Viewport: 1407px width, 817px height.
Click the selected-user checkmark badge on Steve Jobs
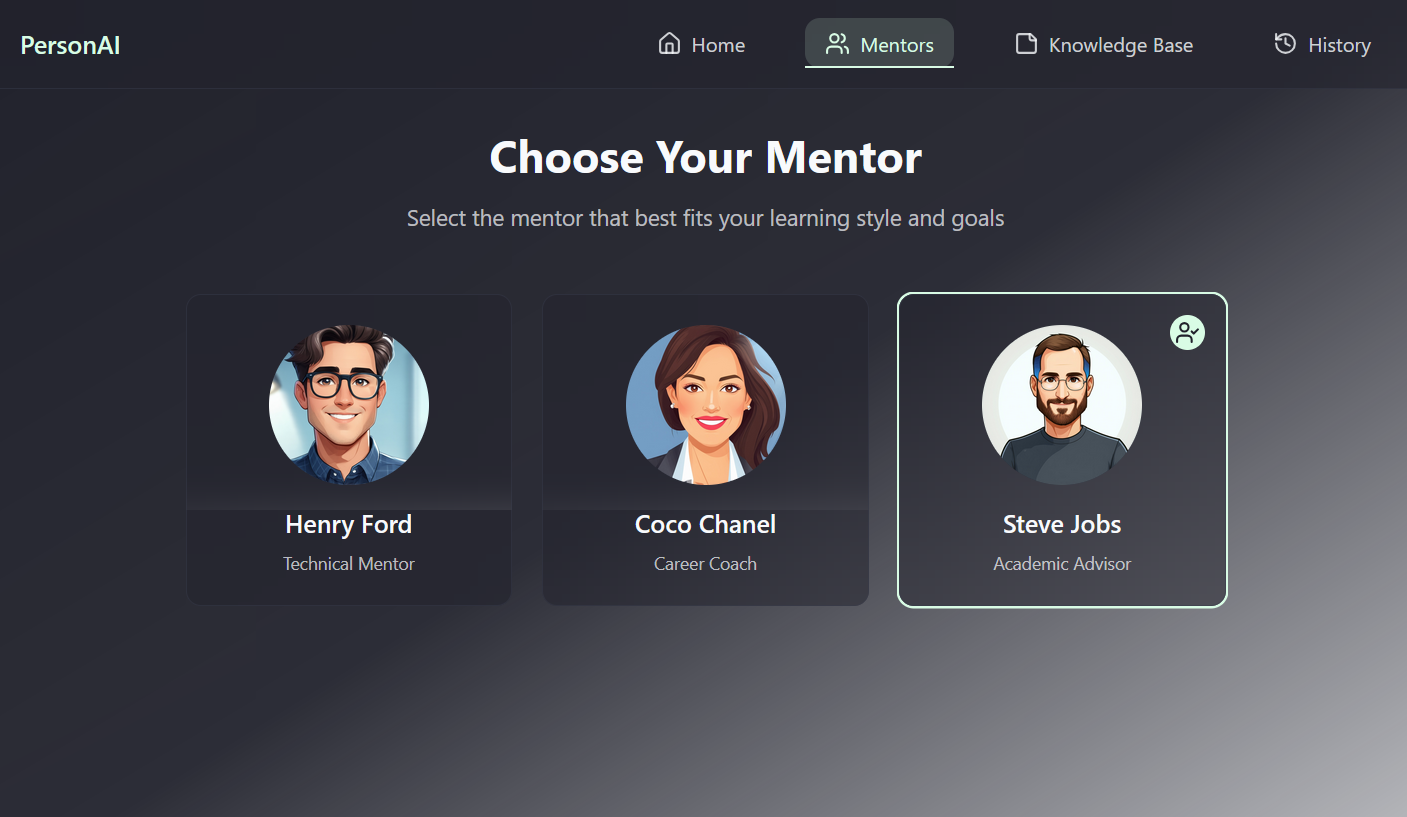[1187, 333]
